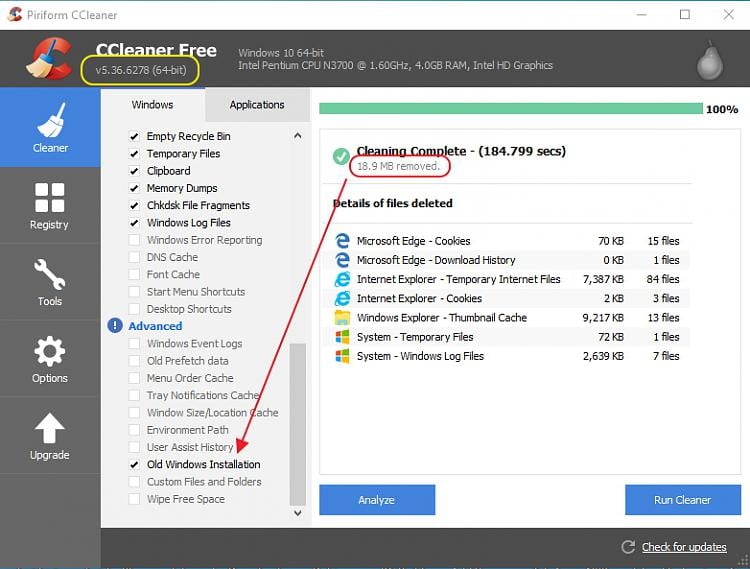Open the Check for updates link
Viewport: 750px width, 569px height.
(684, 547)
